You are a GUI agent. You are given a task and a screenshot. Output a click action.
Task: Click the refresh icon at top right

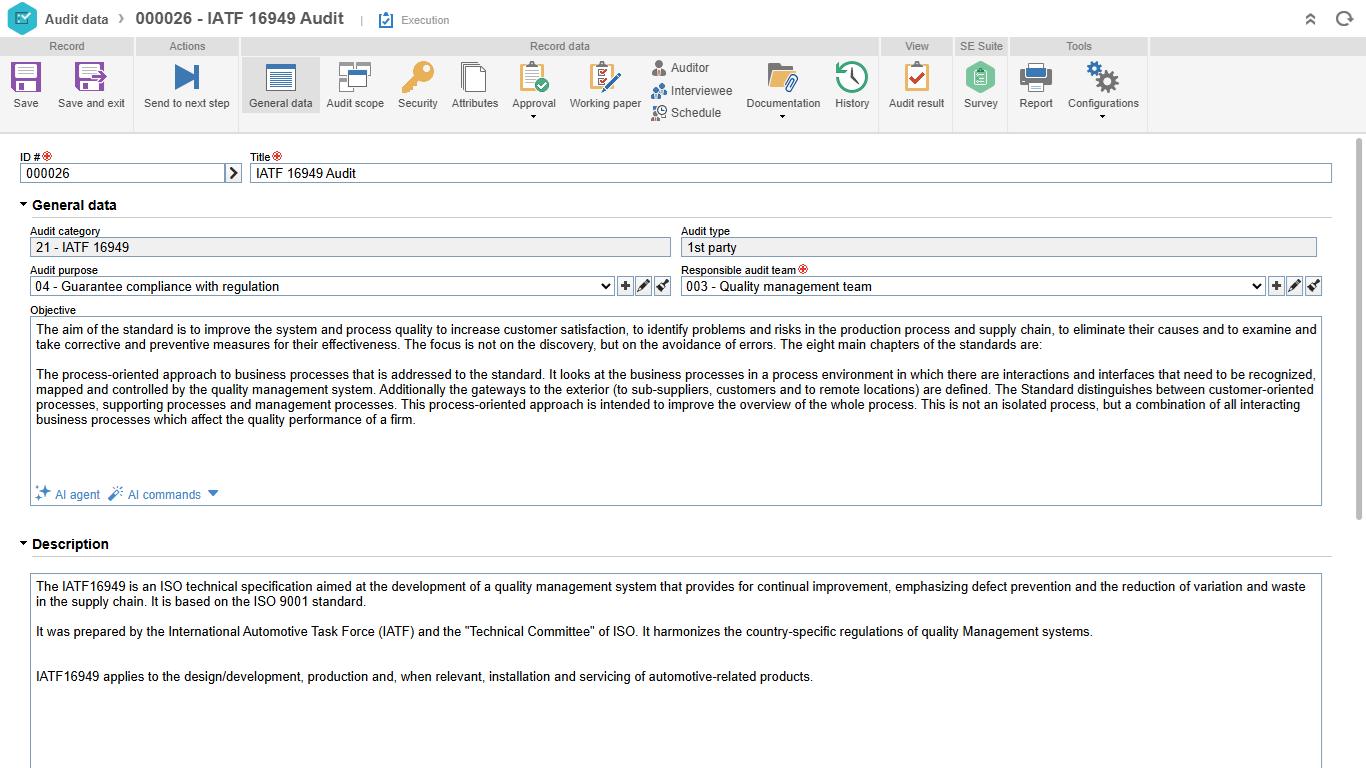point(1345,19)
